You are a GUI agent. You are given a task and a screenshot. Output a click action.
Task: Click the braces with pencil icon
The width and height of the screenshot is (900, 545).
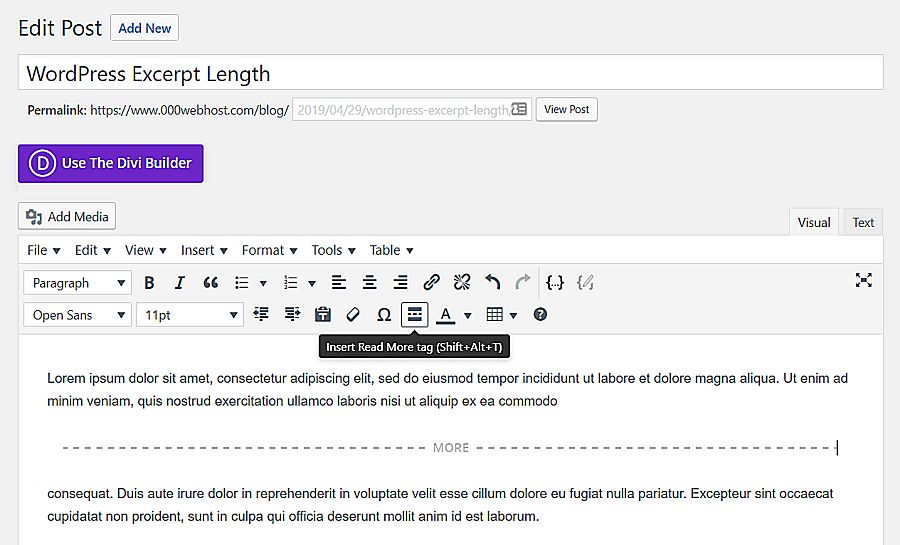(585, 283)
